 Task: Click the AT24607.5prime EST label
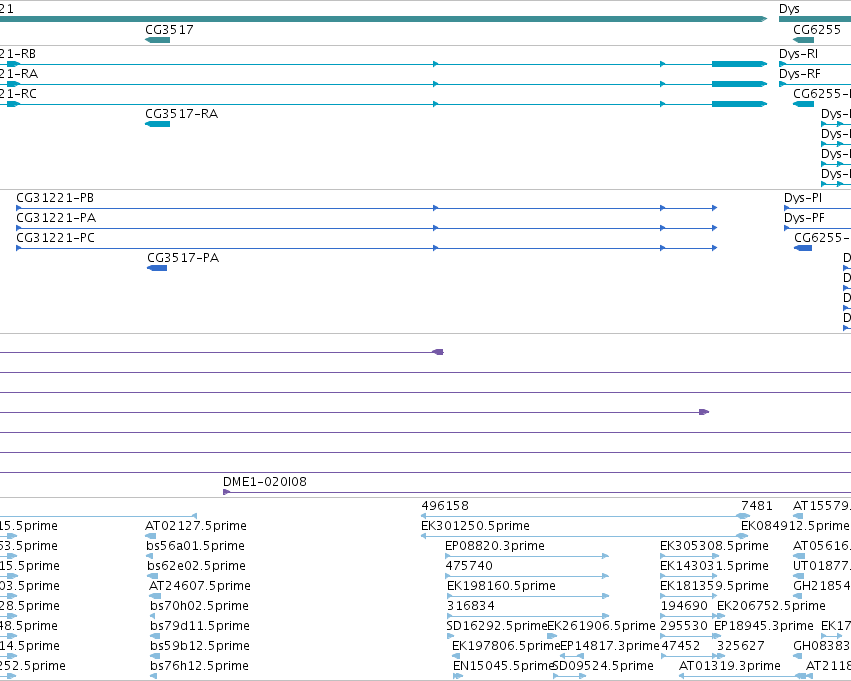coord(200,586)
